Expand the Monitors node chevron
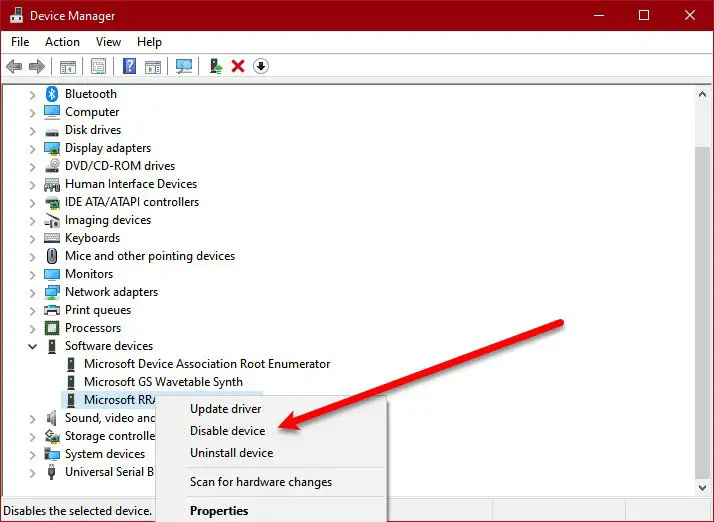714x522 pixels. click(32, 275)
